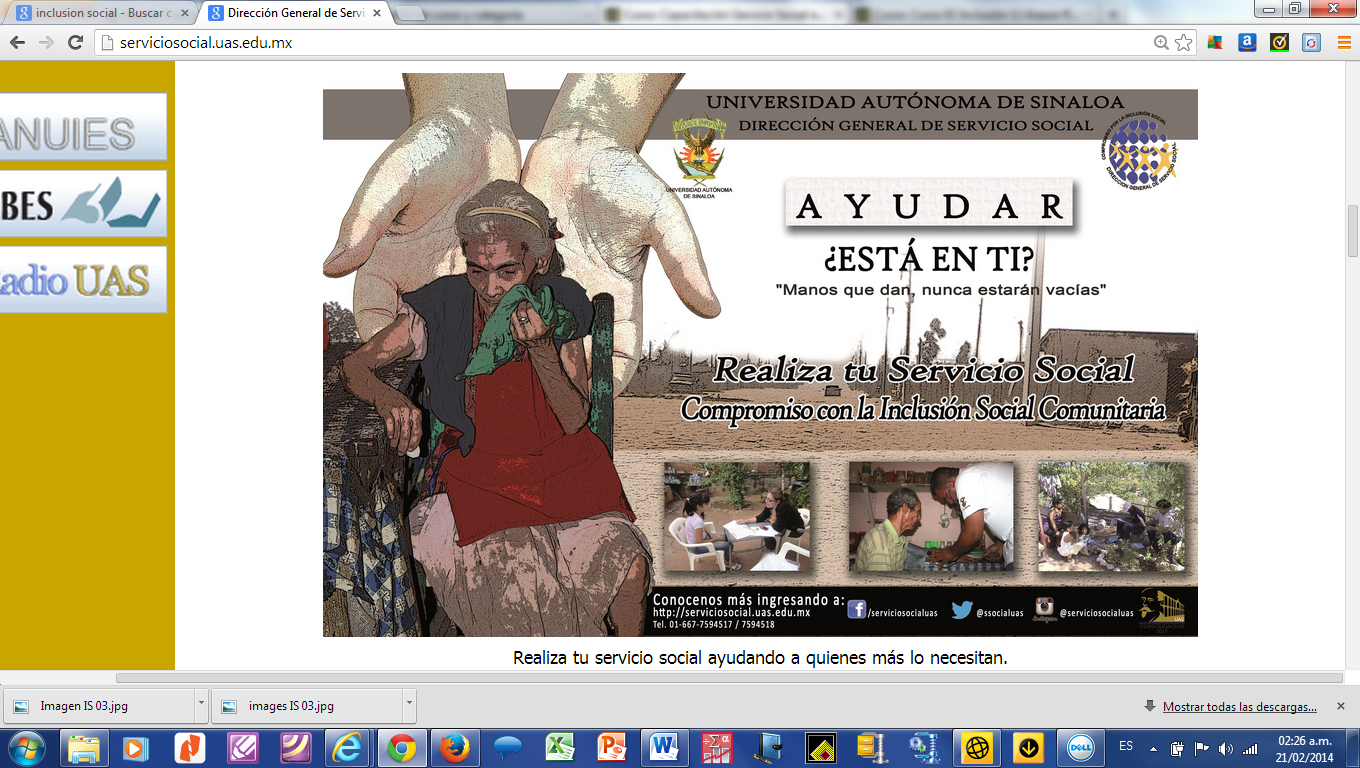This screenshot has height=768, width=1360.
Task: Open the zoom magnifier icon in address bar
Action: pyautogui.click(x=1161, y=43)
